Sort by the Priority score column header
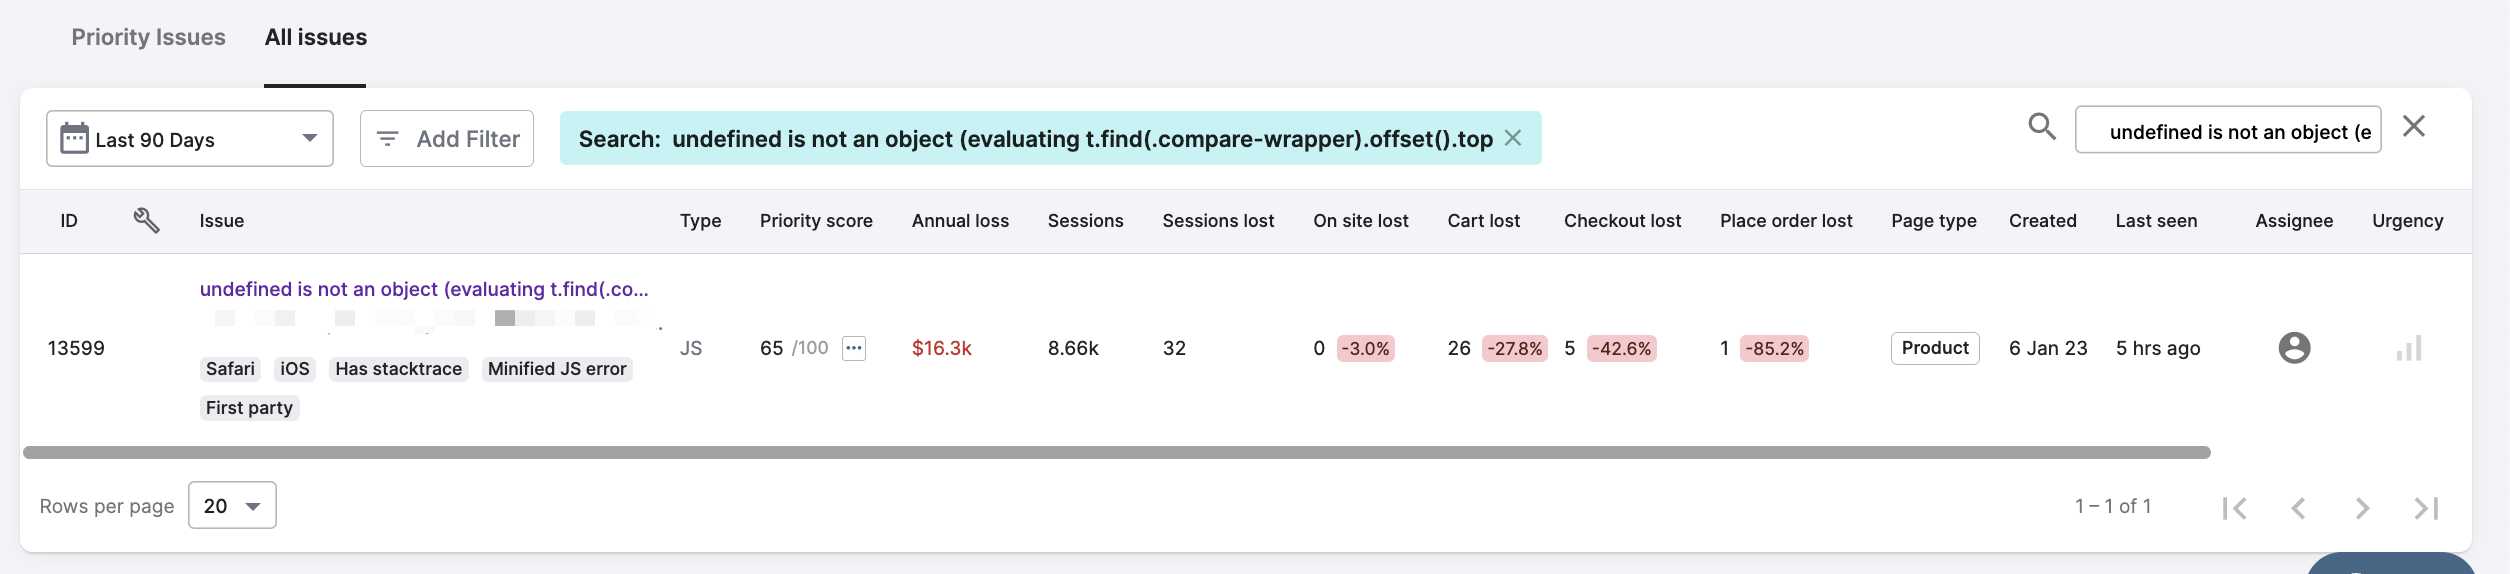This screenshot has height=574, width=2510. point(816,221)
